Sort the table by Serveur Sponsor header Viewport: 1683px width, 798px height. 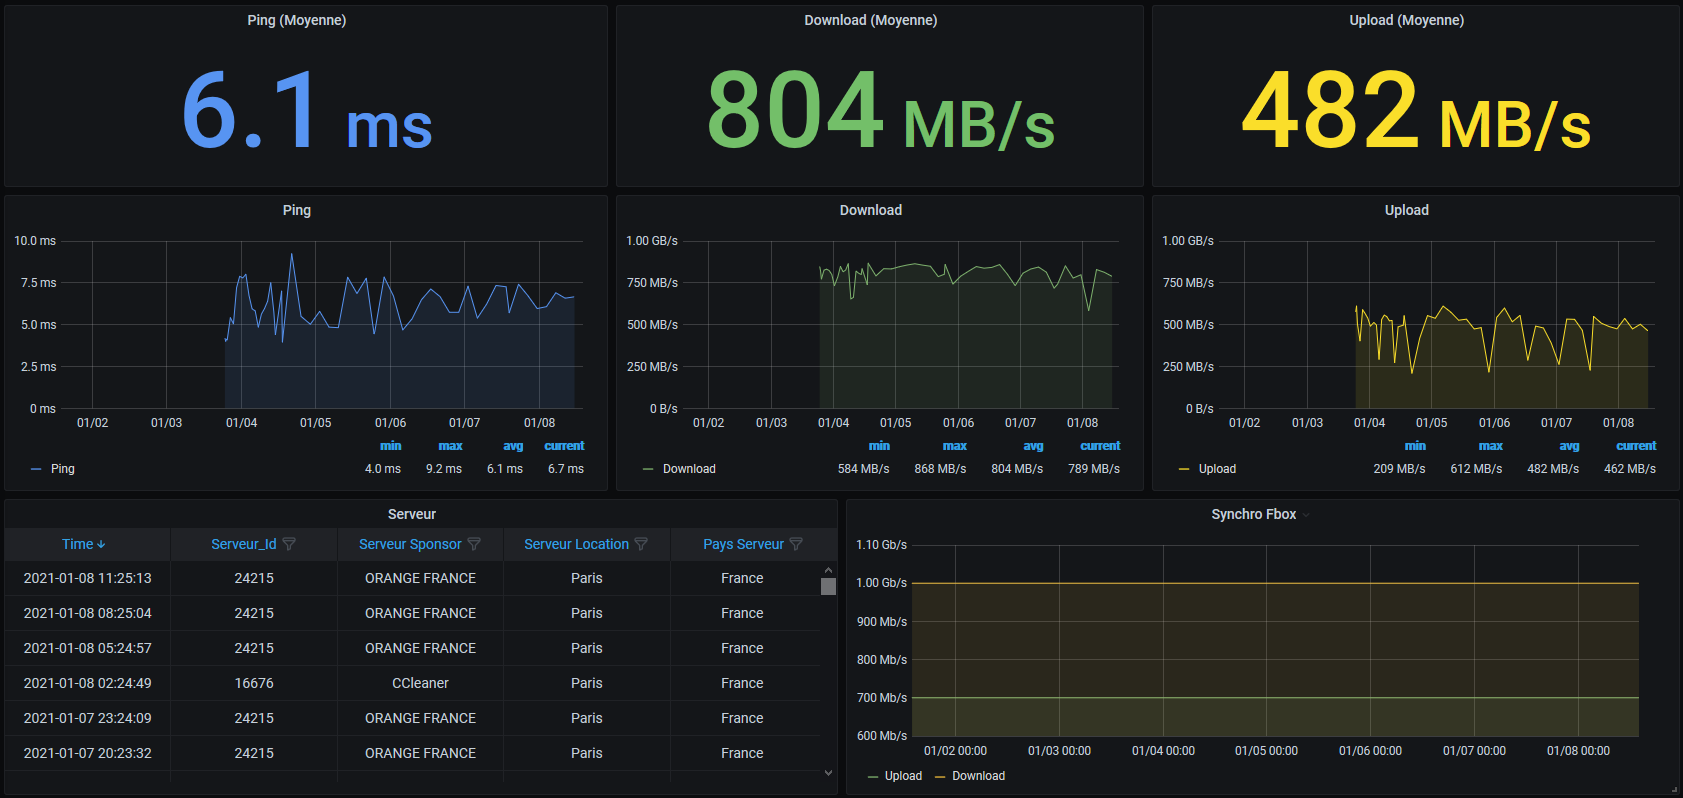(409, 544)
